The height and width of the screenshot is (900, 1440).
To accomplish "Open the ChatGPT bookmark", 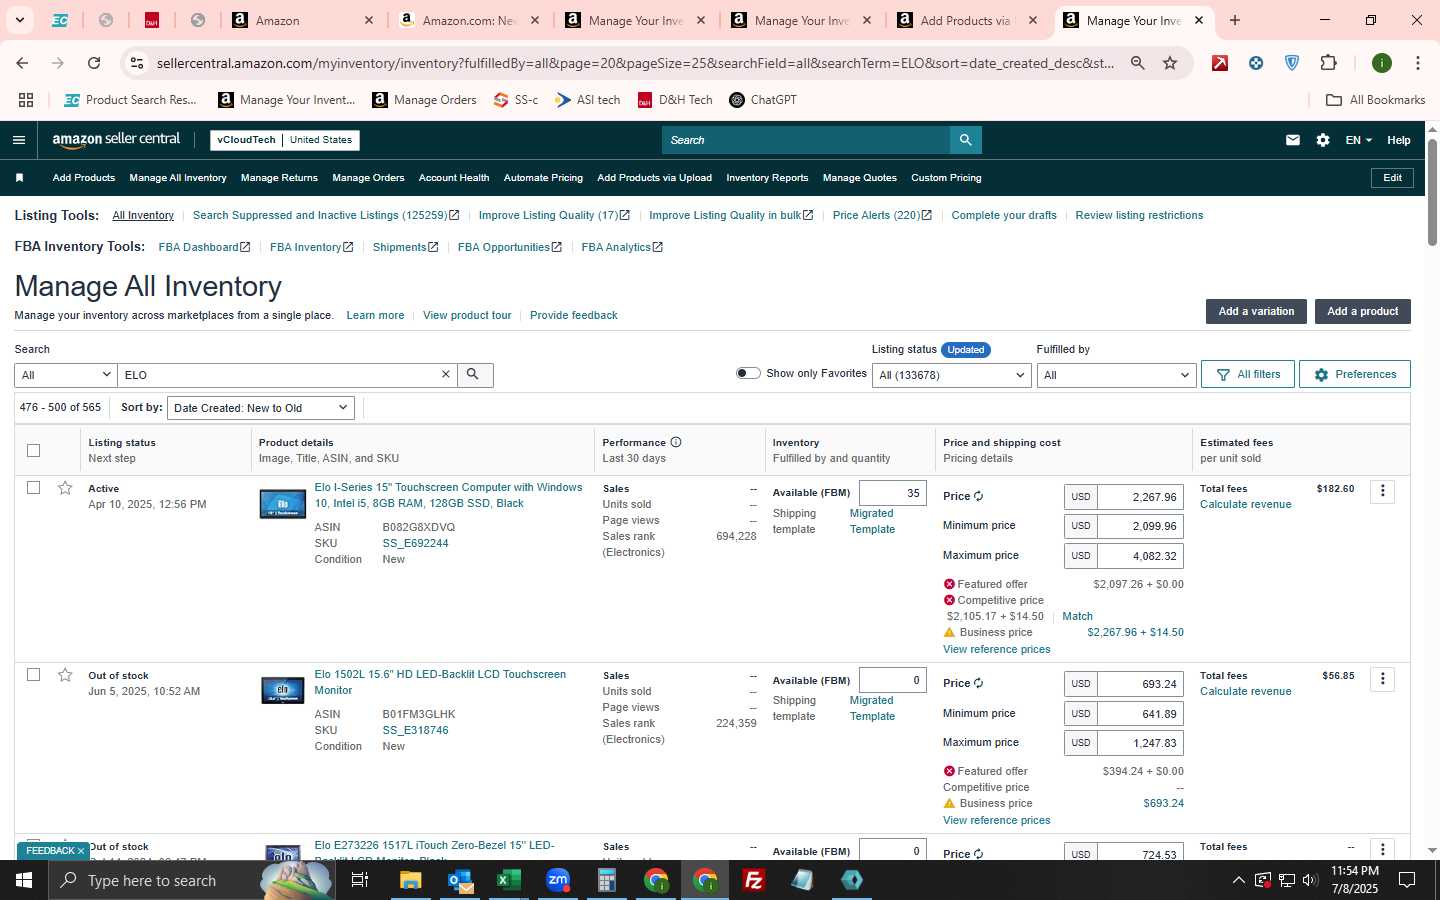I will click(x=763, y=100).
